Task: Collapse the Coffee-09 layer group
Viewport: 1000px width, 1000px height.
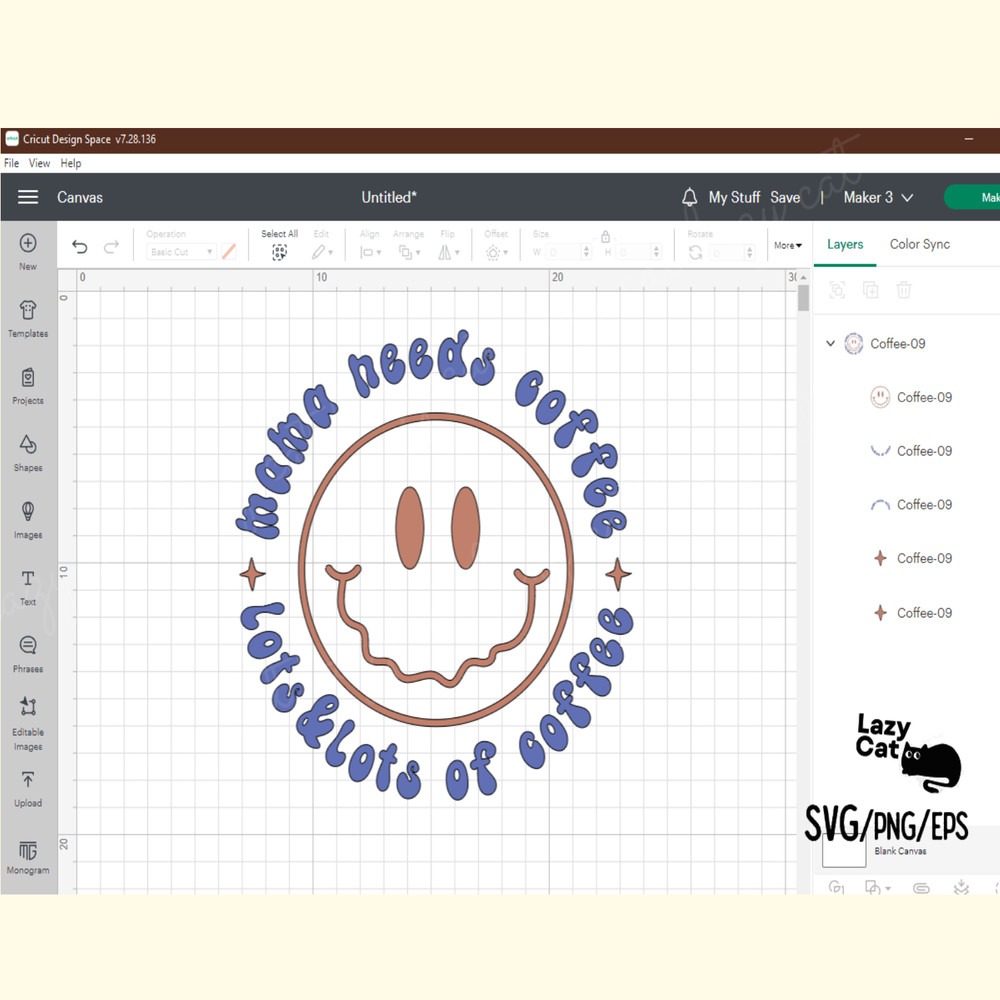Action: 830,343
